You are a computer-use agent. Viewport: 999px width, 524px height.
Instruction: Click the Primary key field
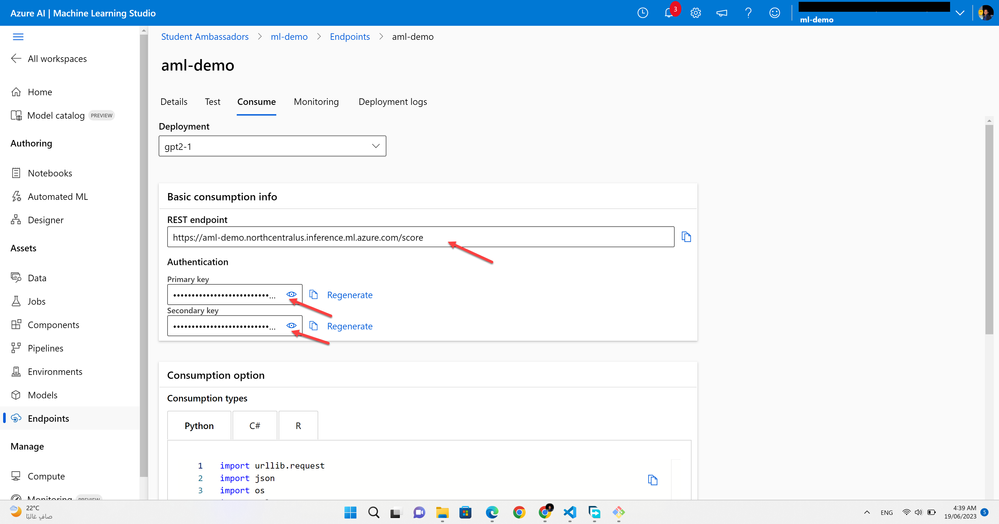(x=234, y=295)
